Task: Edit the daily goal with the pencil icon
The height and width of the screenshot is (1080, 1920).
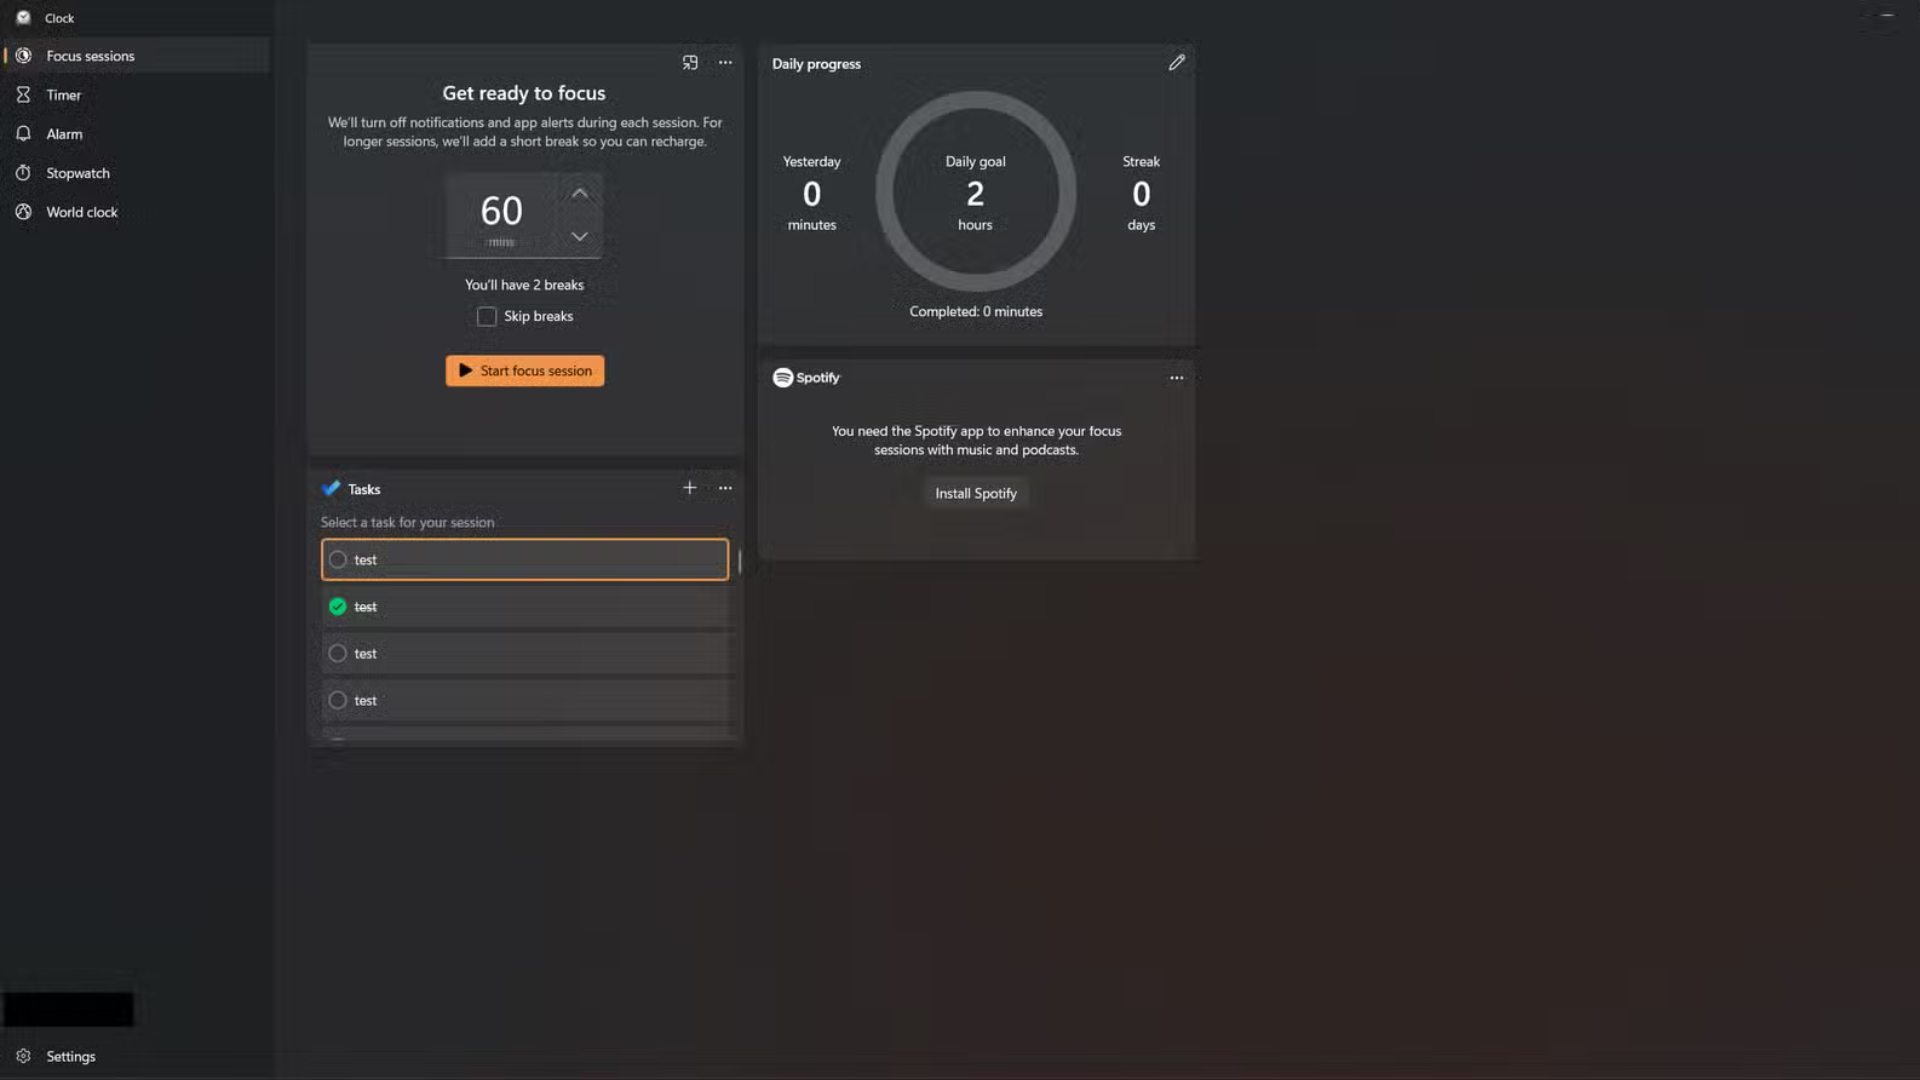Action: [x=1176, y=62]
